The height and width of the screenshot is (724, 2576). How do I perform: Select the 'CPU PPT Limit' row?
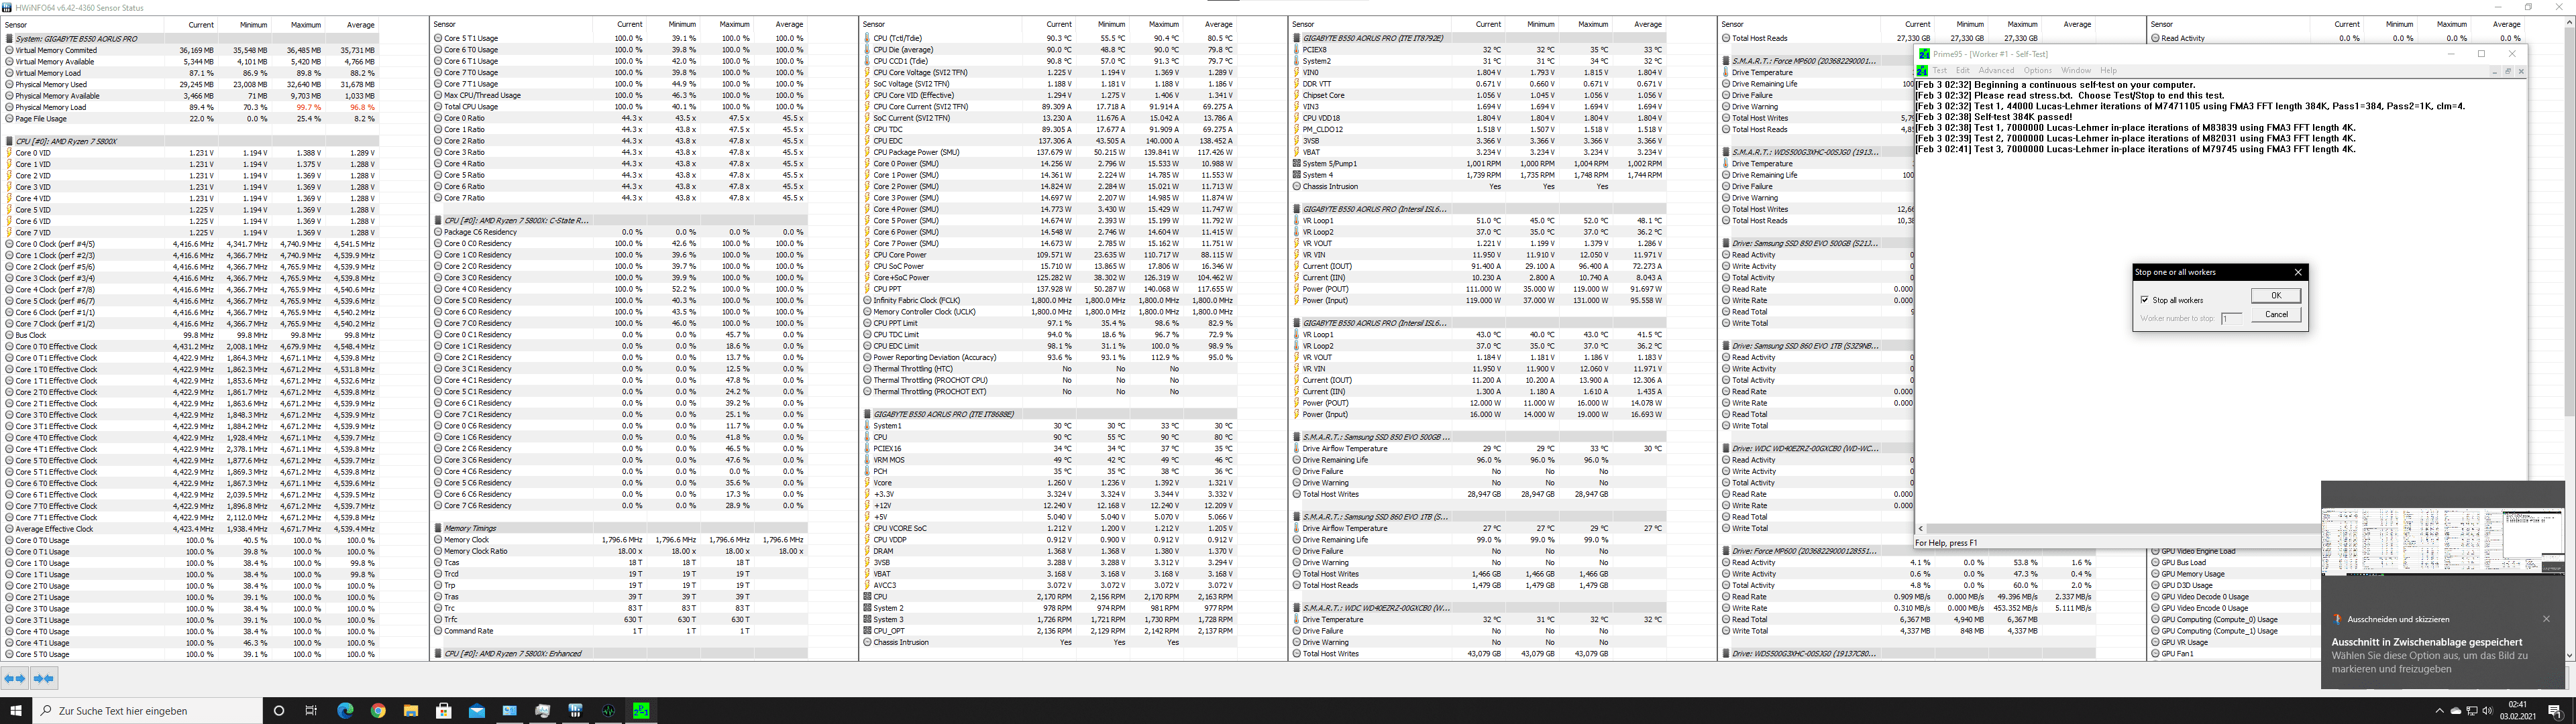coord(1050,324)
